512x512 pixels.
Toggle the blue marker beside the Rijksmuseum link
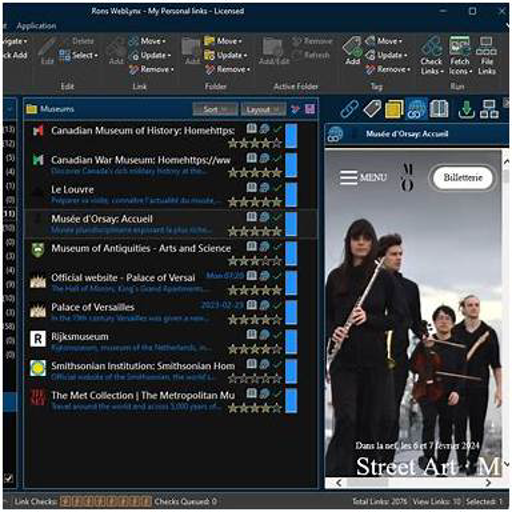point(291,342)
